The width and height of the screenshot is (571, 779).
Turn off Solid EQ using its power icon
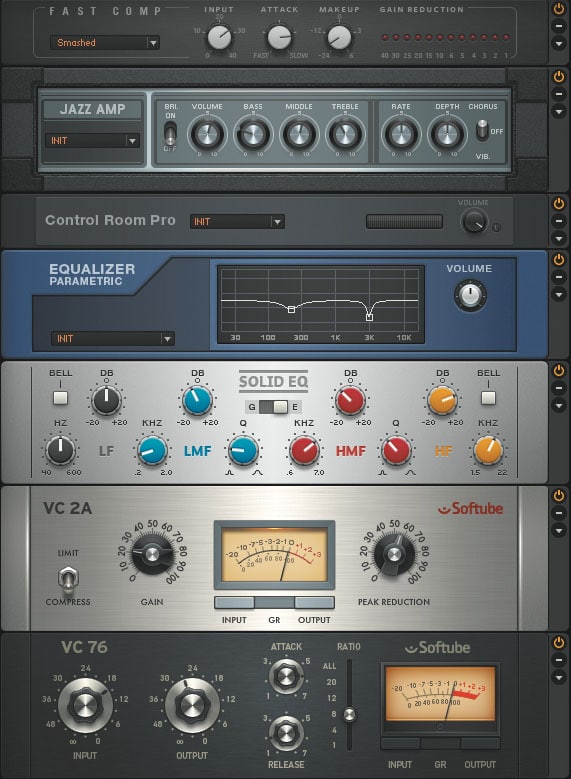pos(559,370)
